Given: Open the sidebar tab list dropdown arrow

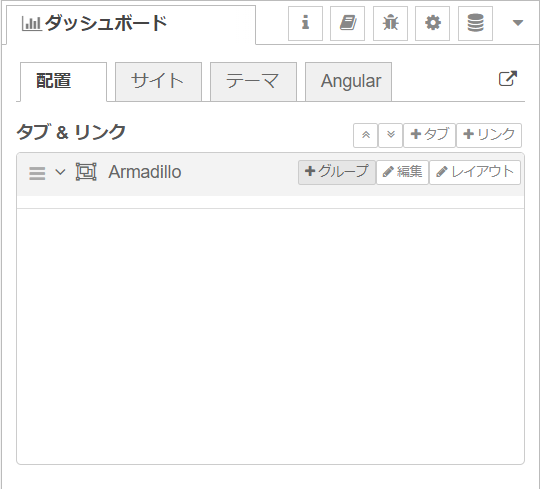Looking at the screenshot, I should pos(518,23).
